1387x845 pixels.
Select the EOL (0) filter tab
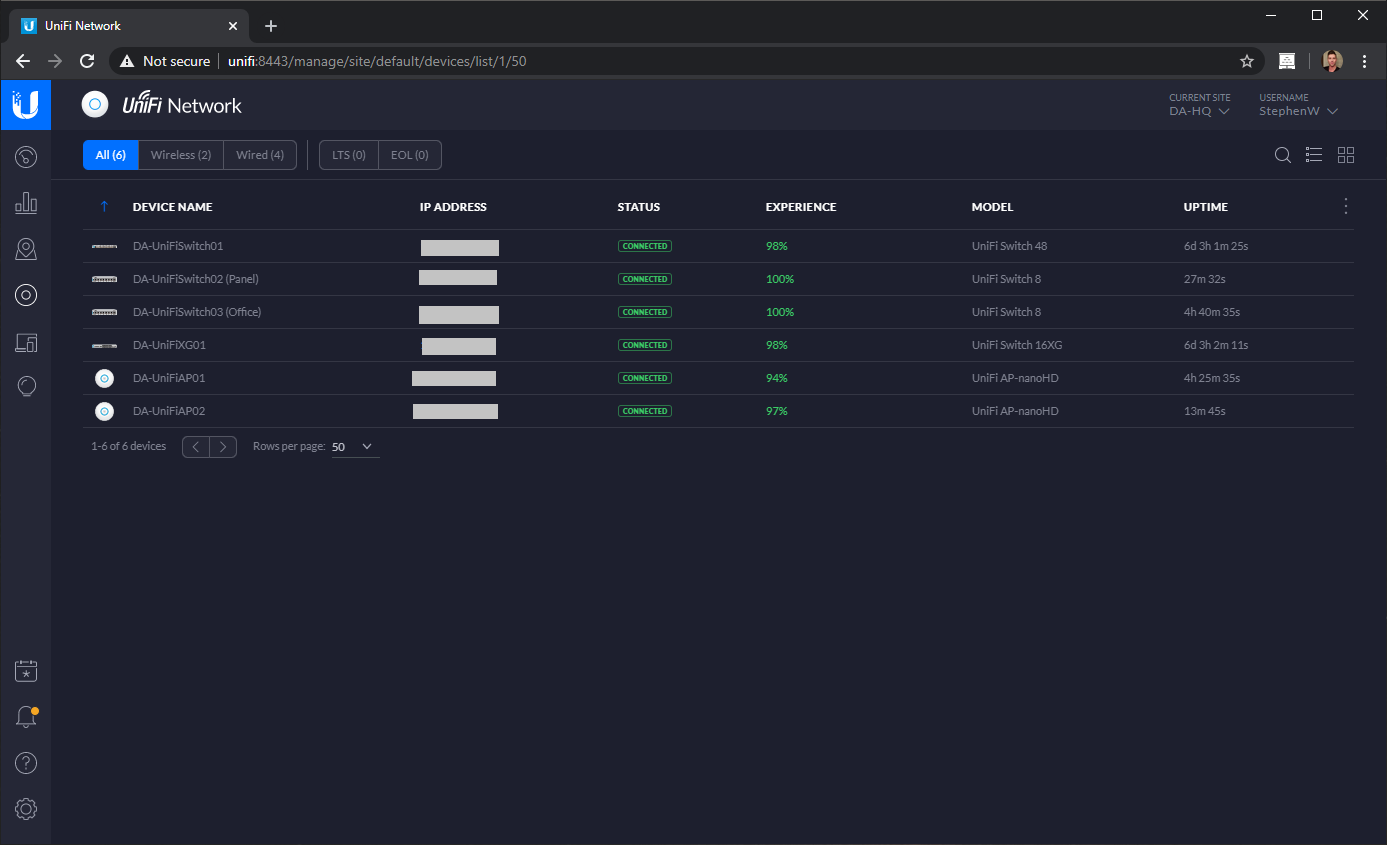(x=410, y=155)
